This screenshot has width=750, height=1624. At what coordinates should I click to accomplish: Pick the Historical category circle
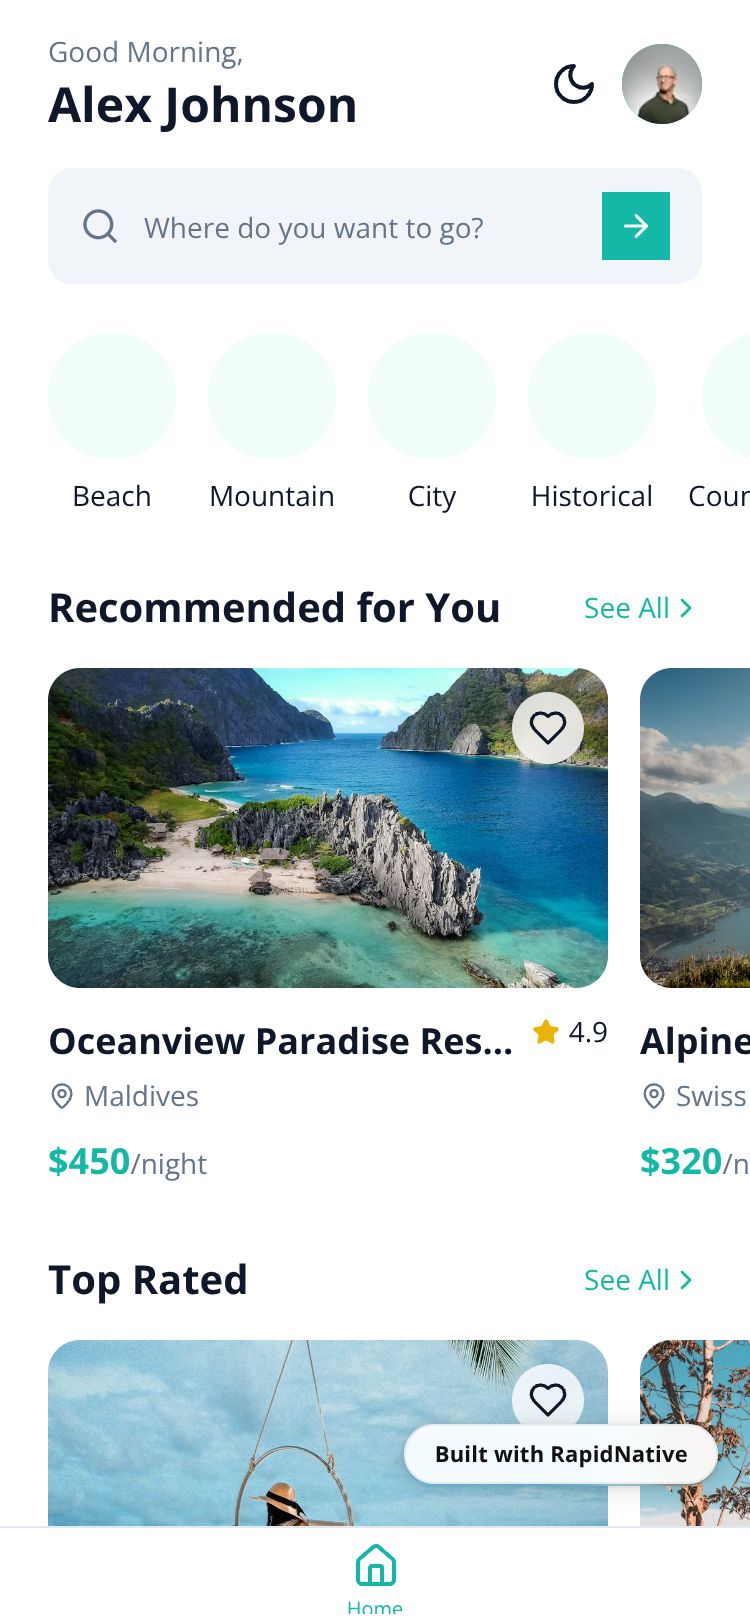point(592,396)
